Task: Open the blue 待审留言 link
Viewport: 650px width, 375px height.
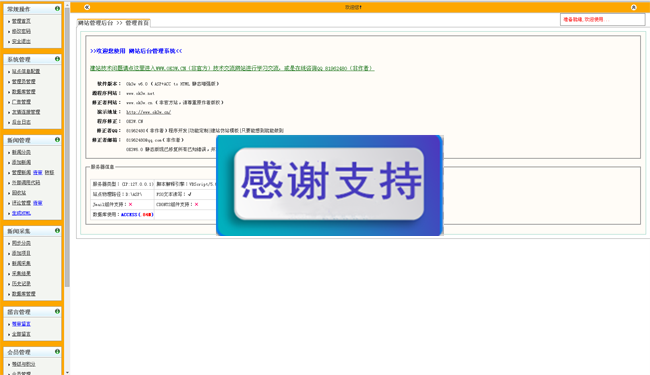Action: pyautogui.click(x=21, y=324)
